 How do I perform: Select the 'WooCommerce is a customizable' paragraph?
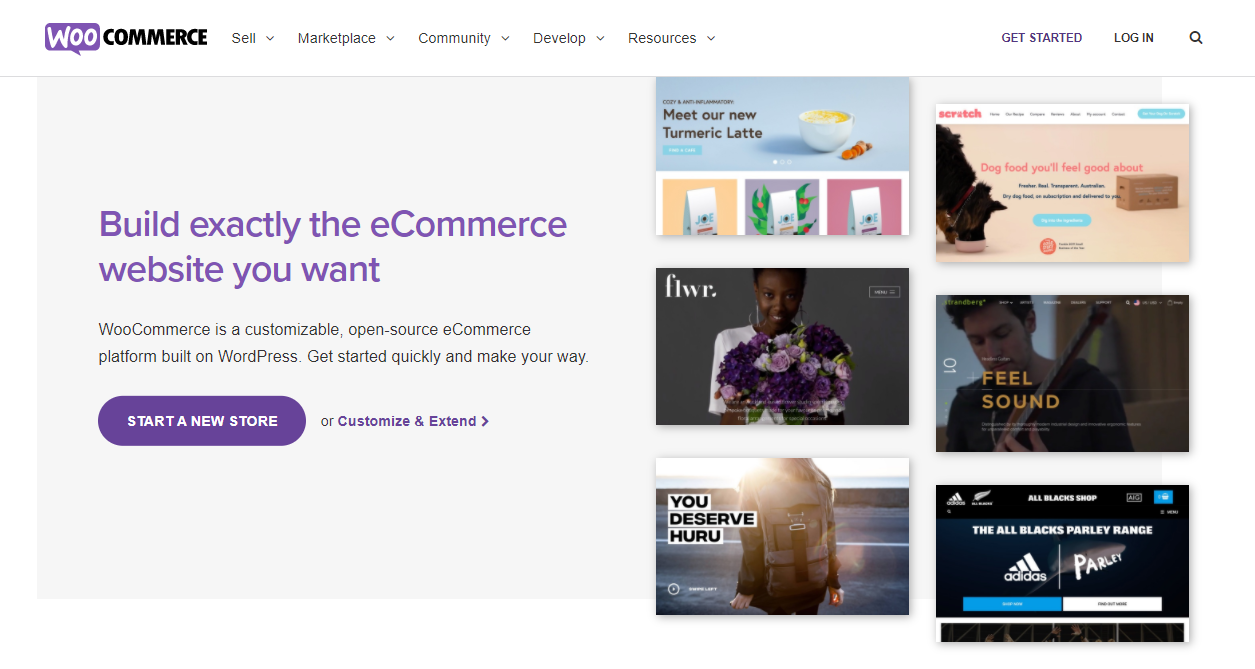point(344,343)
